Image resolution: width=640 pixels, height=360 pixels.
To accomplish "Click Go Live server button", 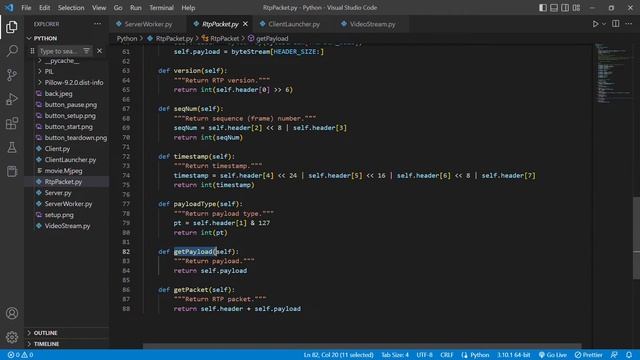I will click(553, 355).
